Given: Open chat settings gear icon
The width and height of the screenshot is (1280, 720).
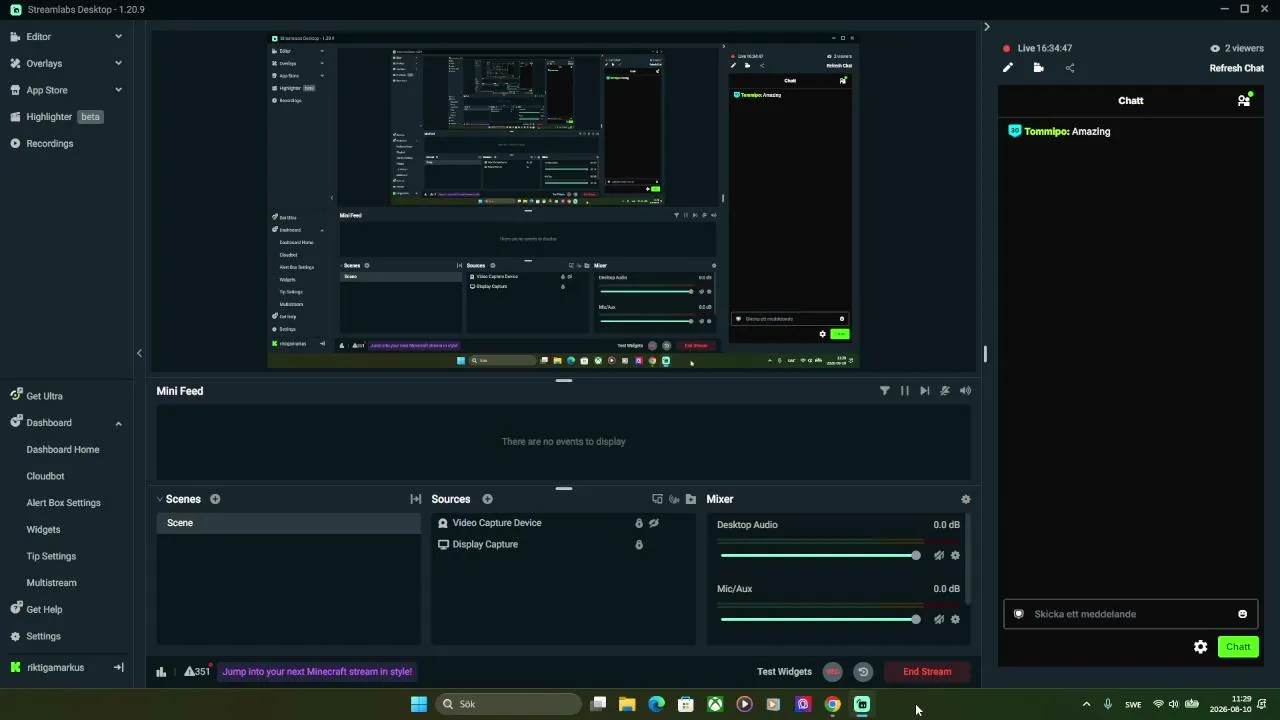Looking at the screenshot, I should click(1201, 647).
